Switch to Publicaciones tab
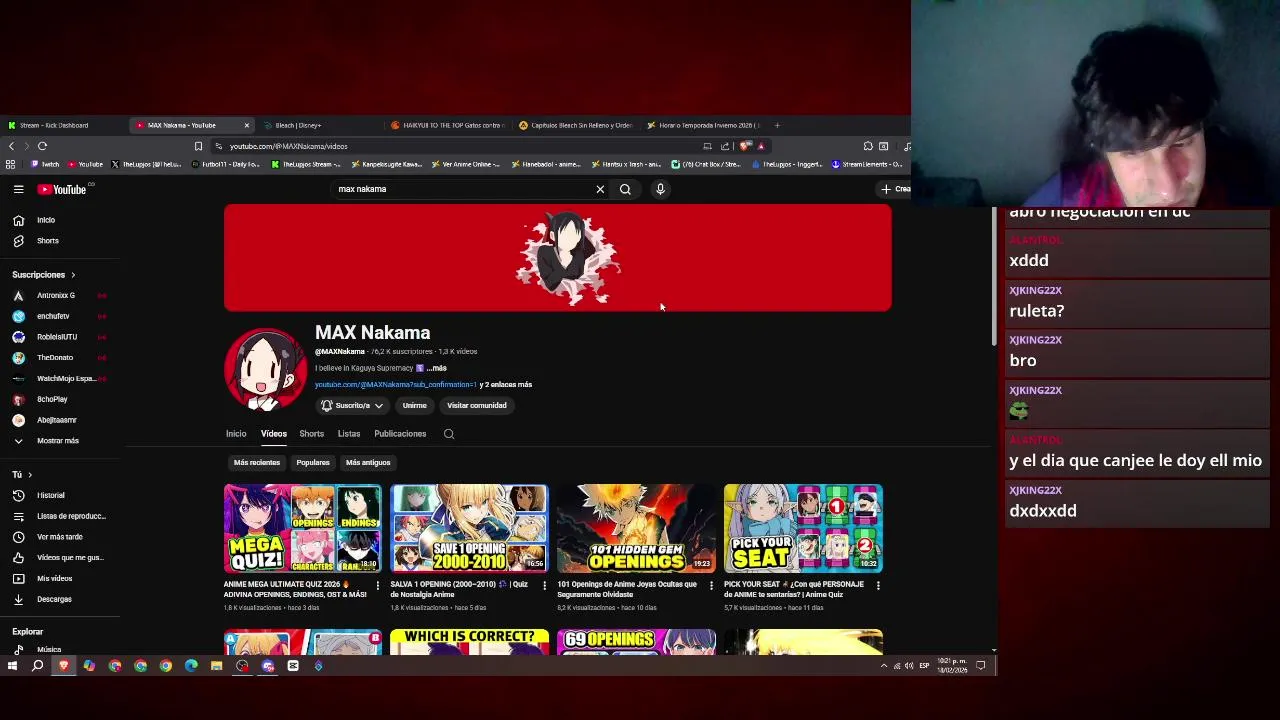This screenshot has height=720, width=1280. tap(400, 434)
